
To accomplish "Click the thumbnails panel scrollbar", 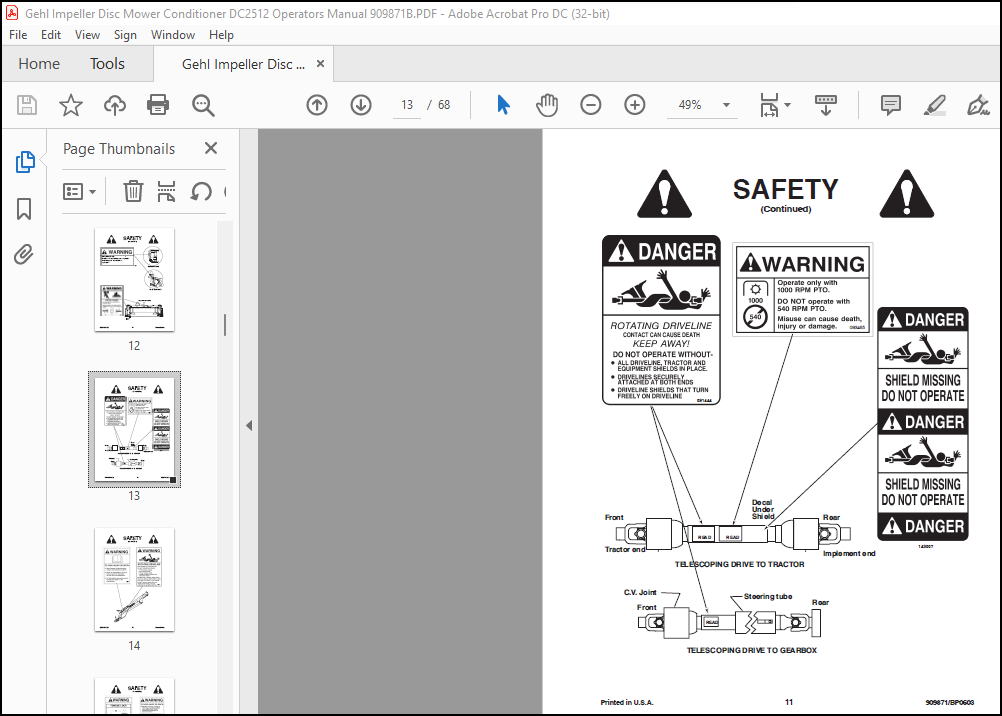I will click(x=225, y=325).
